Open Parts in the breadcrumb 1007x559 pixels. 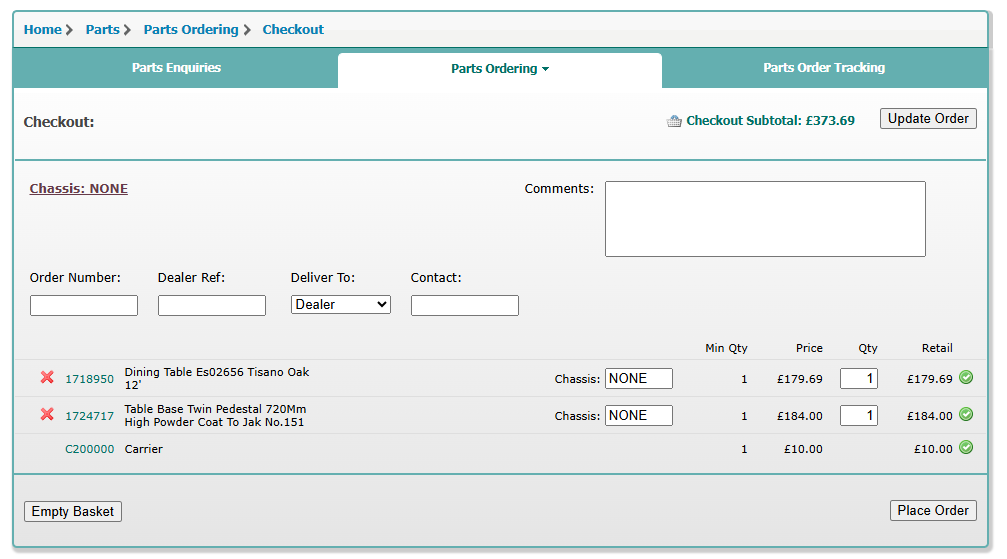pyautogui.click(x=103, y=30)
